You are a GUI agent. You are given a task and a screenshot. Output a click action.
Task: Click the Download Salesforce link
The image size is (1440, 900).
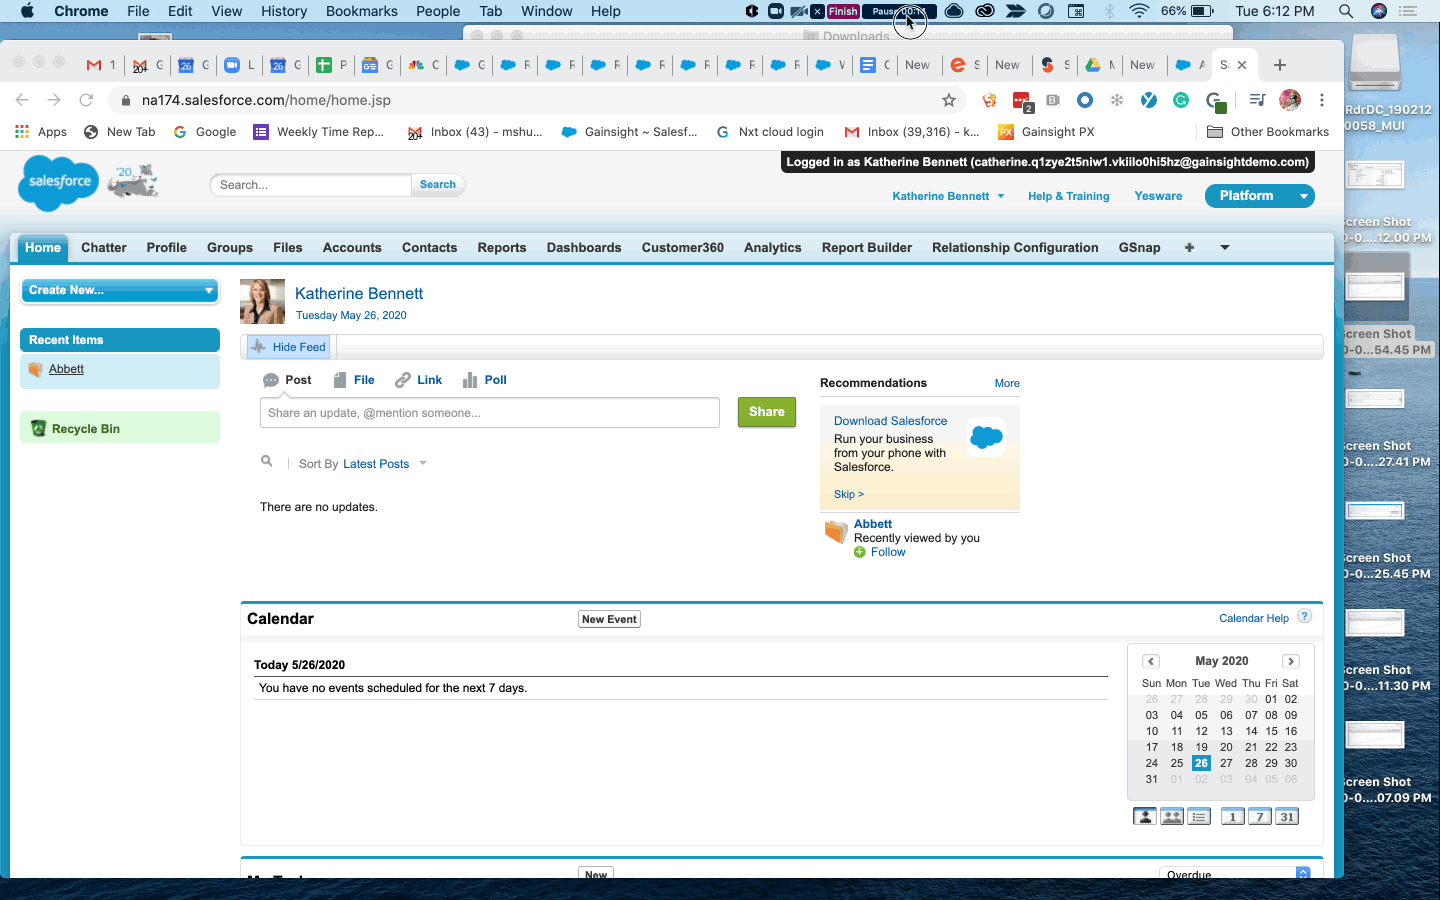[891, 421]
